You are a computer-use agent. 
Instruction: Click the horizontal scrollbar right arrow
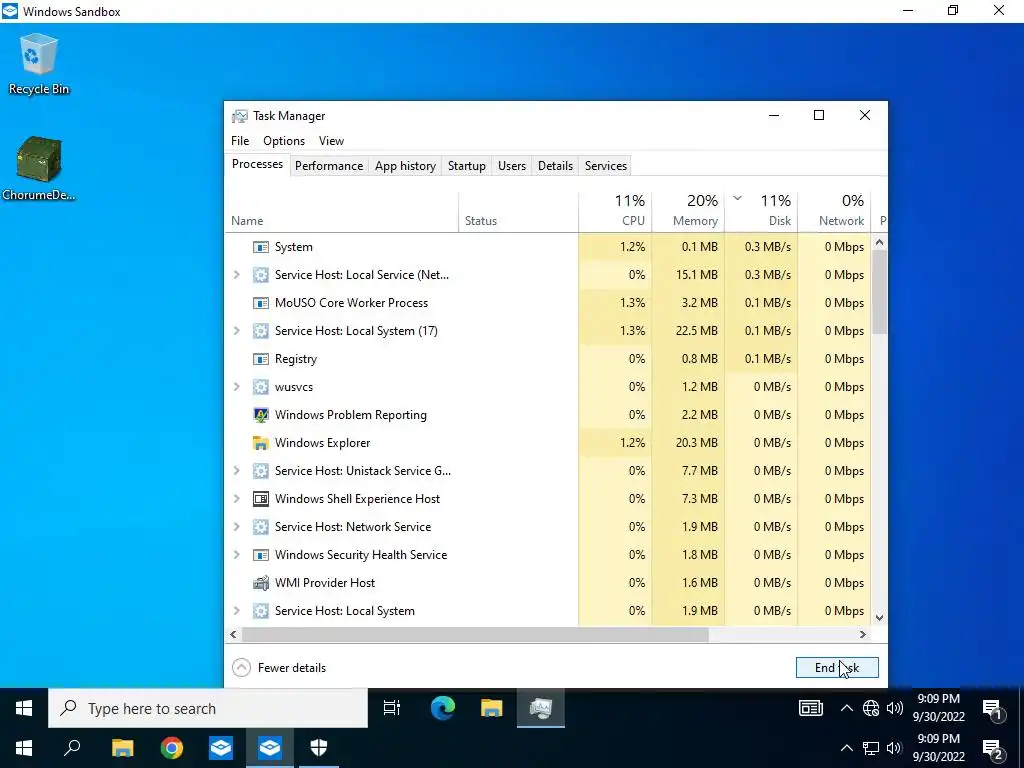click(x=863, y=634)
